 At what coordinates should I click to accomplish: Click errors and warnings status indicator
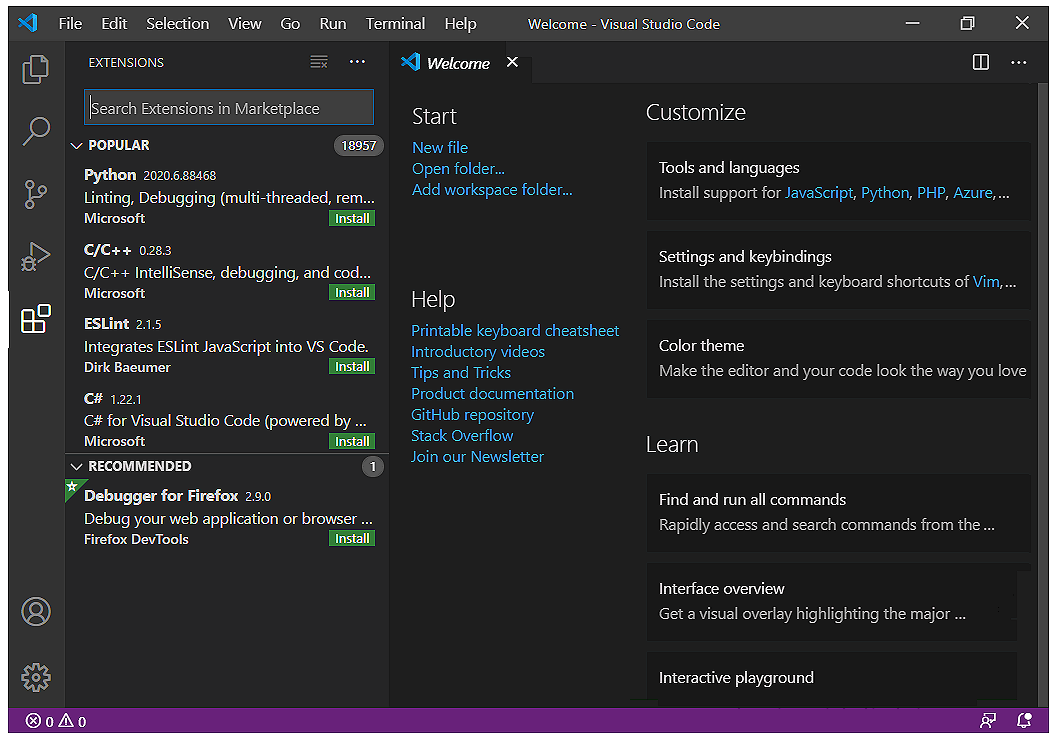pyautogui.click(x=56, y=721)
